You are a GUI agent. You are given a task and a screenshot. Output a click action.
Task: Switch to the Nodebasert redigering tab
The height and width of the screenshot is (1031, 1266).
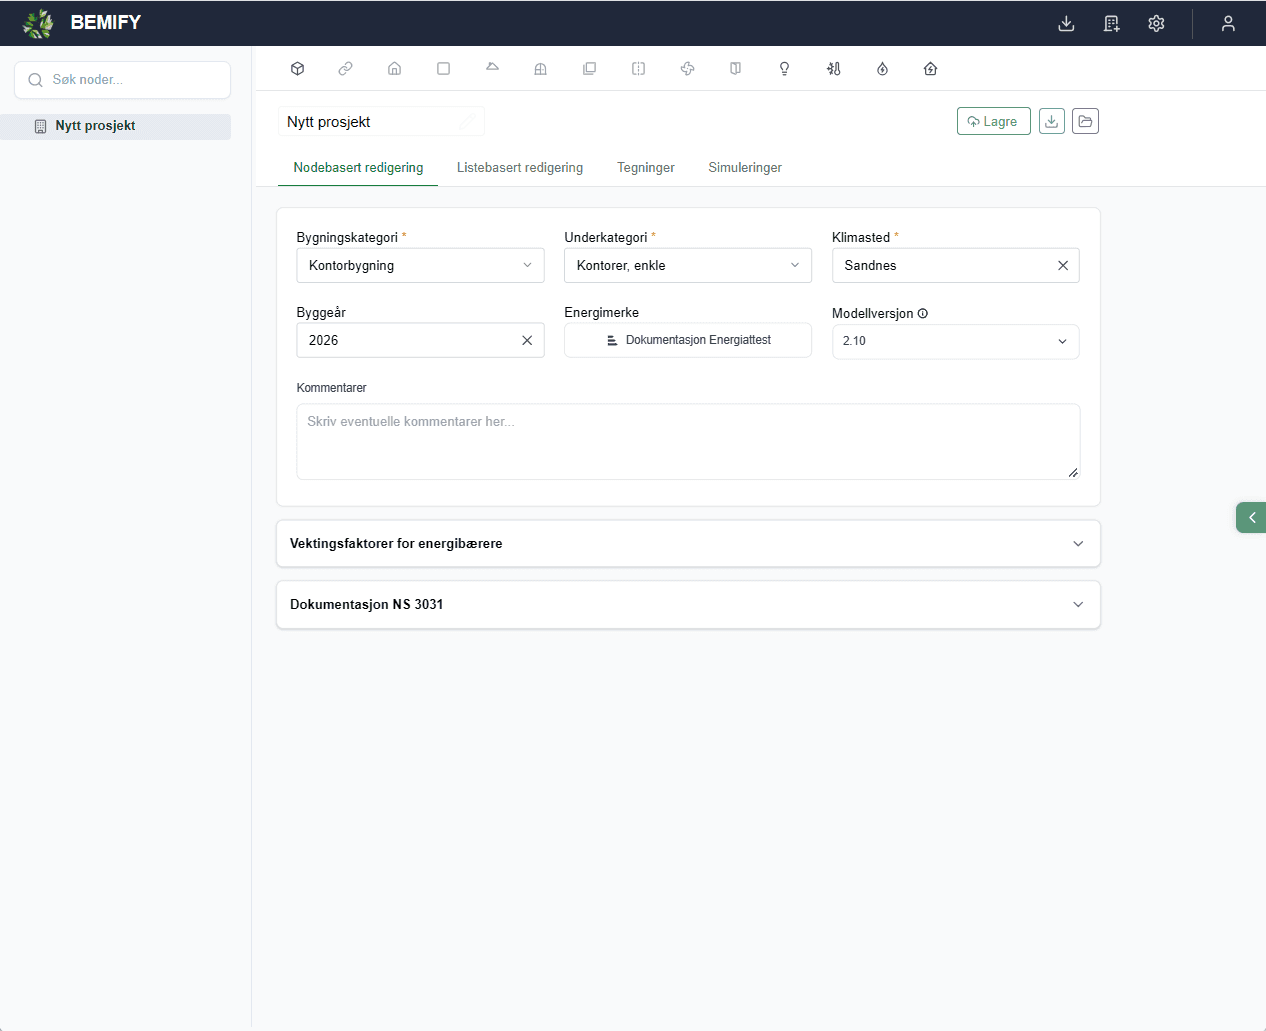[x=359, y=168]
